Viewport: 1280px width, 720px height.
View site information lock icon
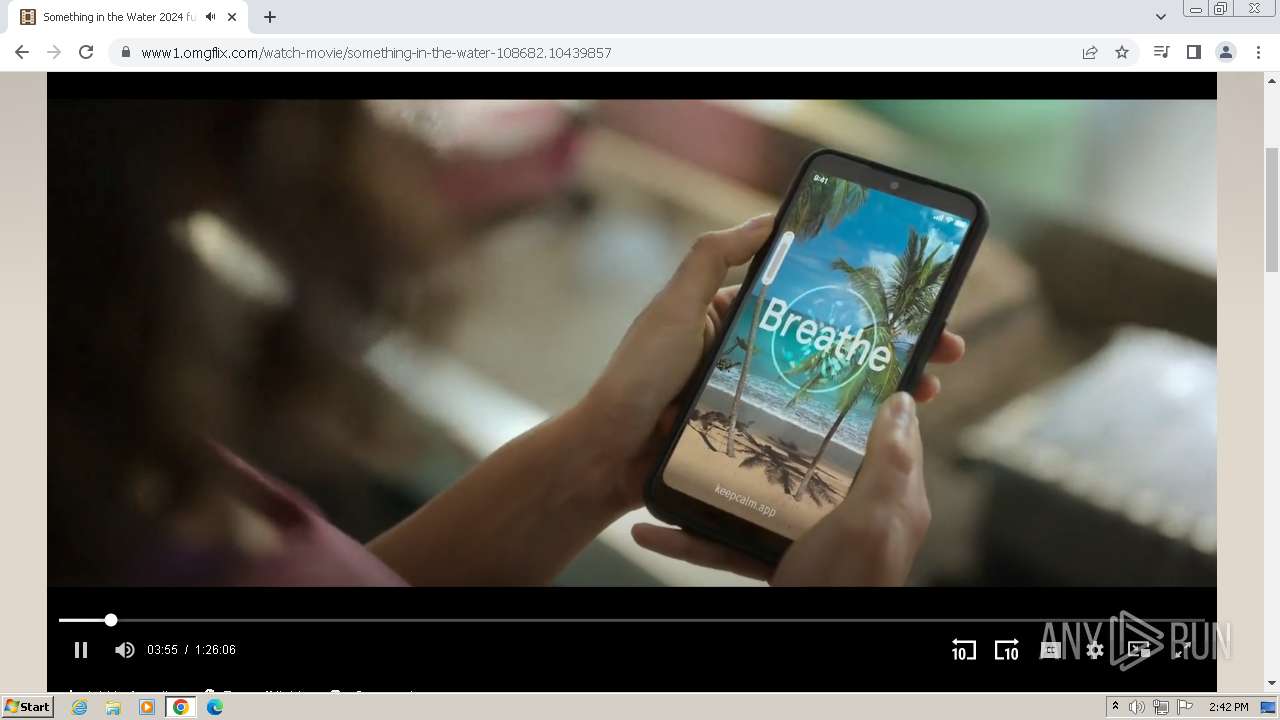(125, 52)
